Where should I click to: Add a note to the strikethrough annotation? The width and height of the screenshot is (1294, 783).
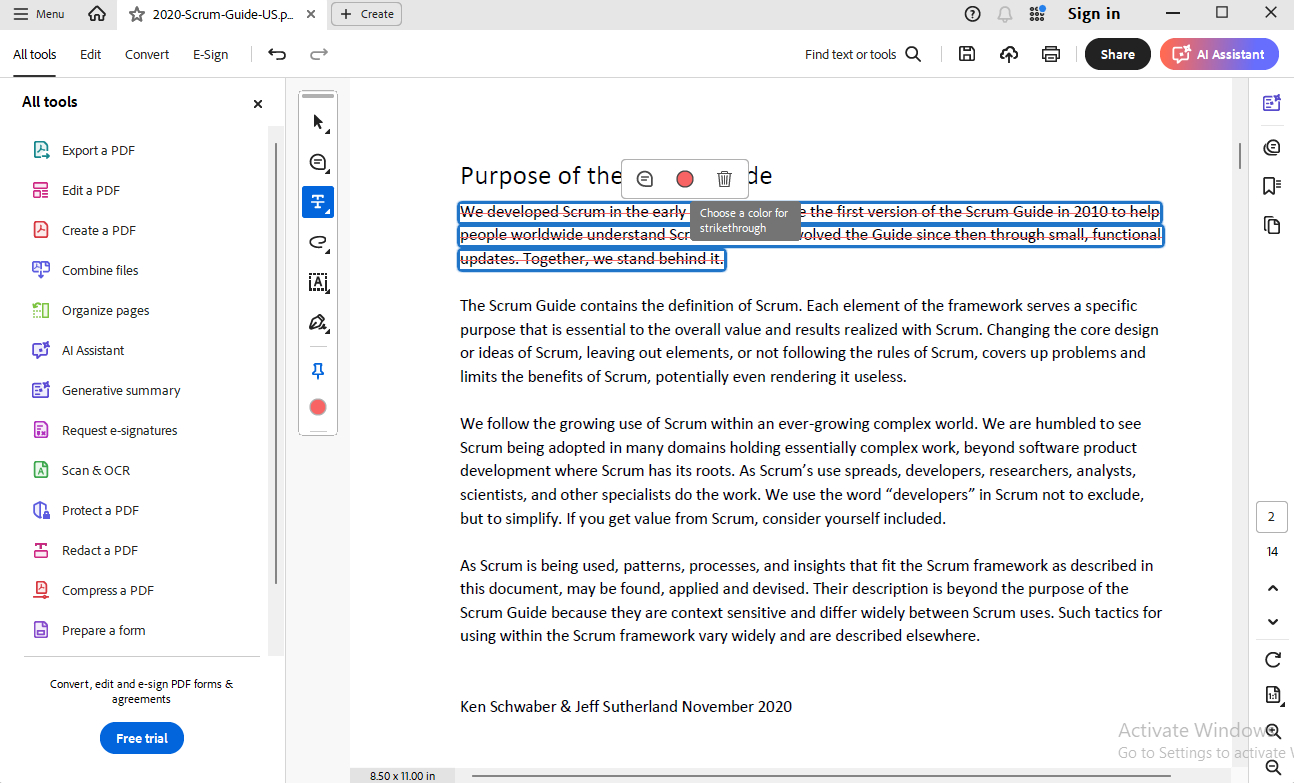(x=645, y=179)
